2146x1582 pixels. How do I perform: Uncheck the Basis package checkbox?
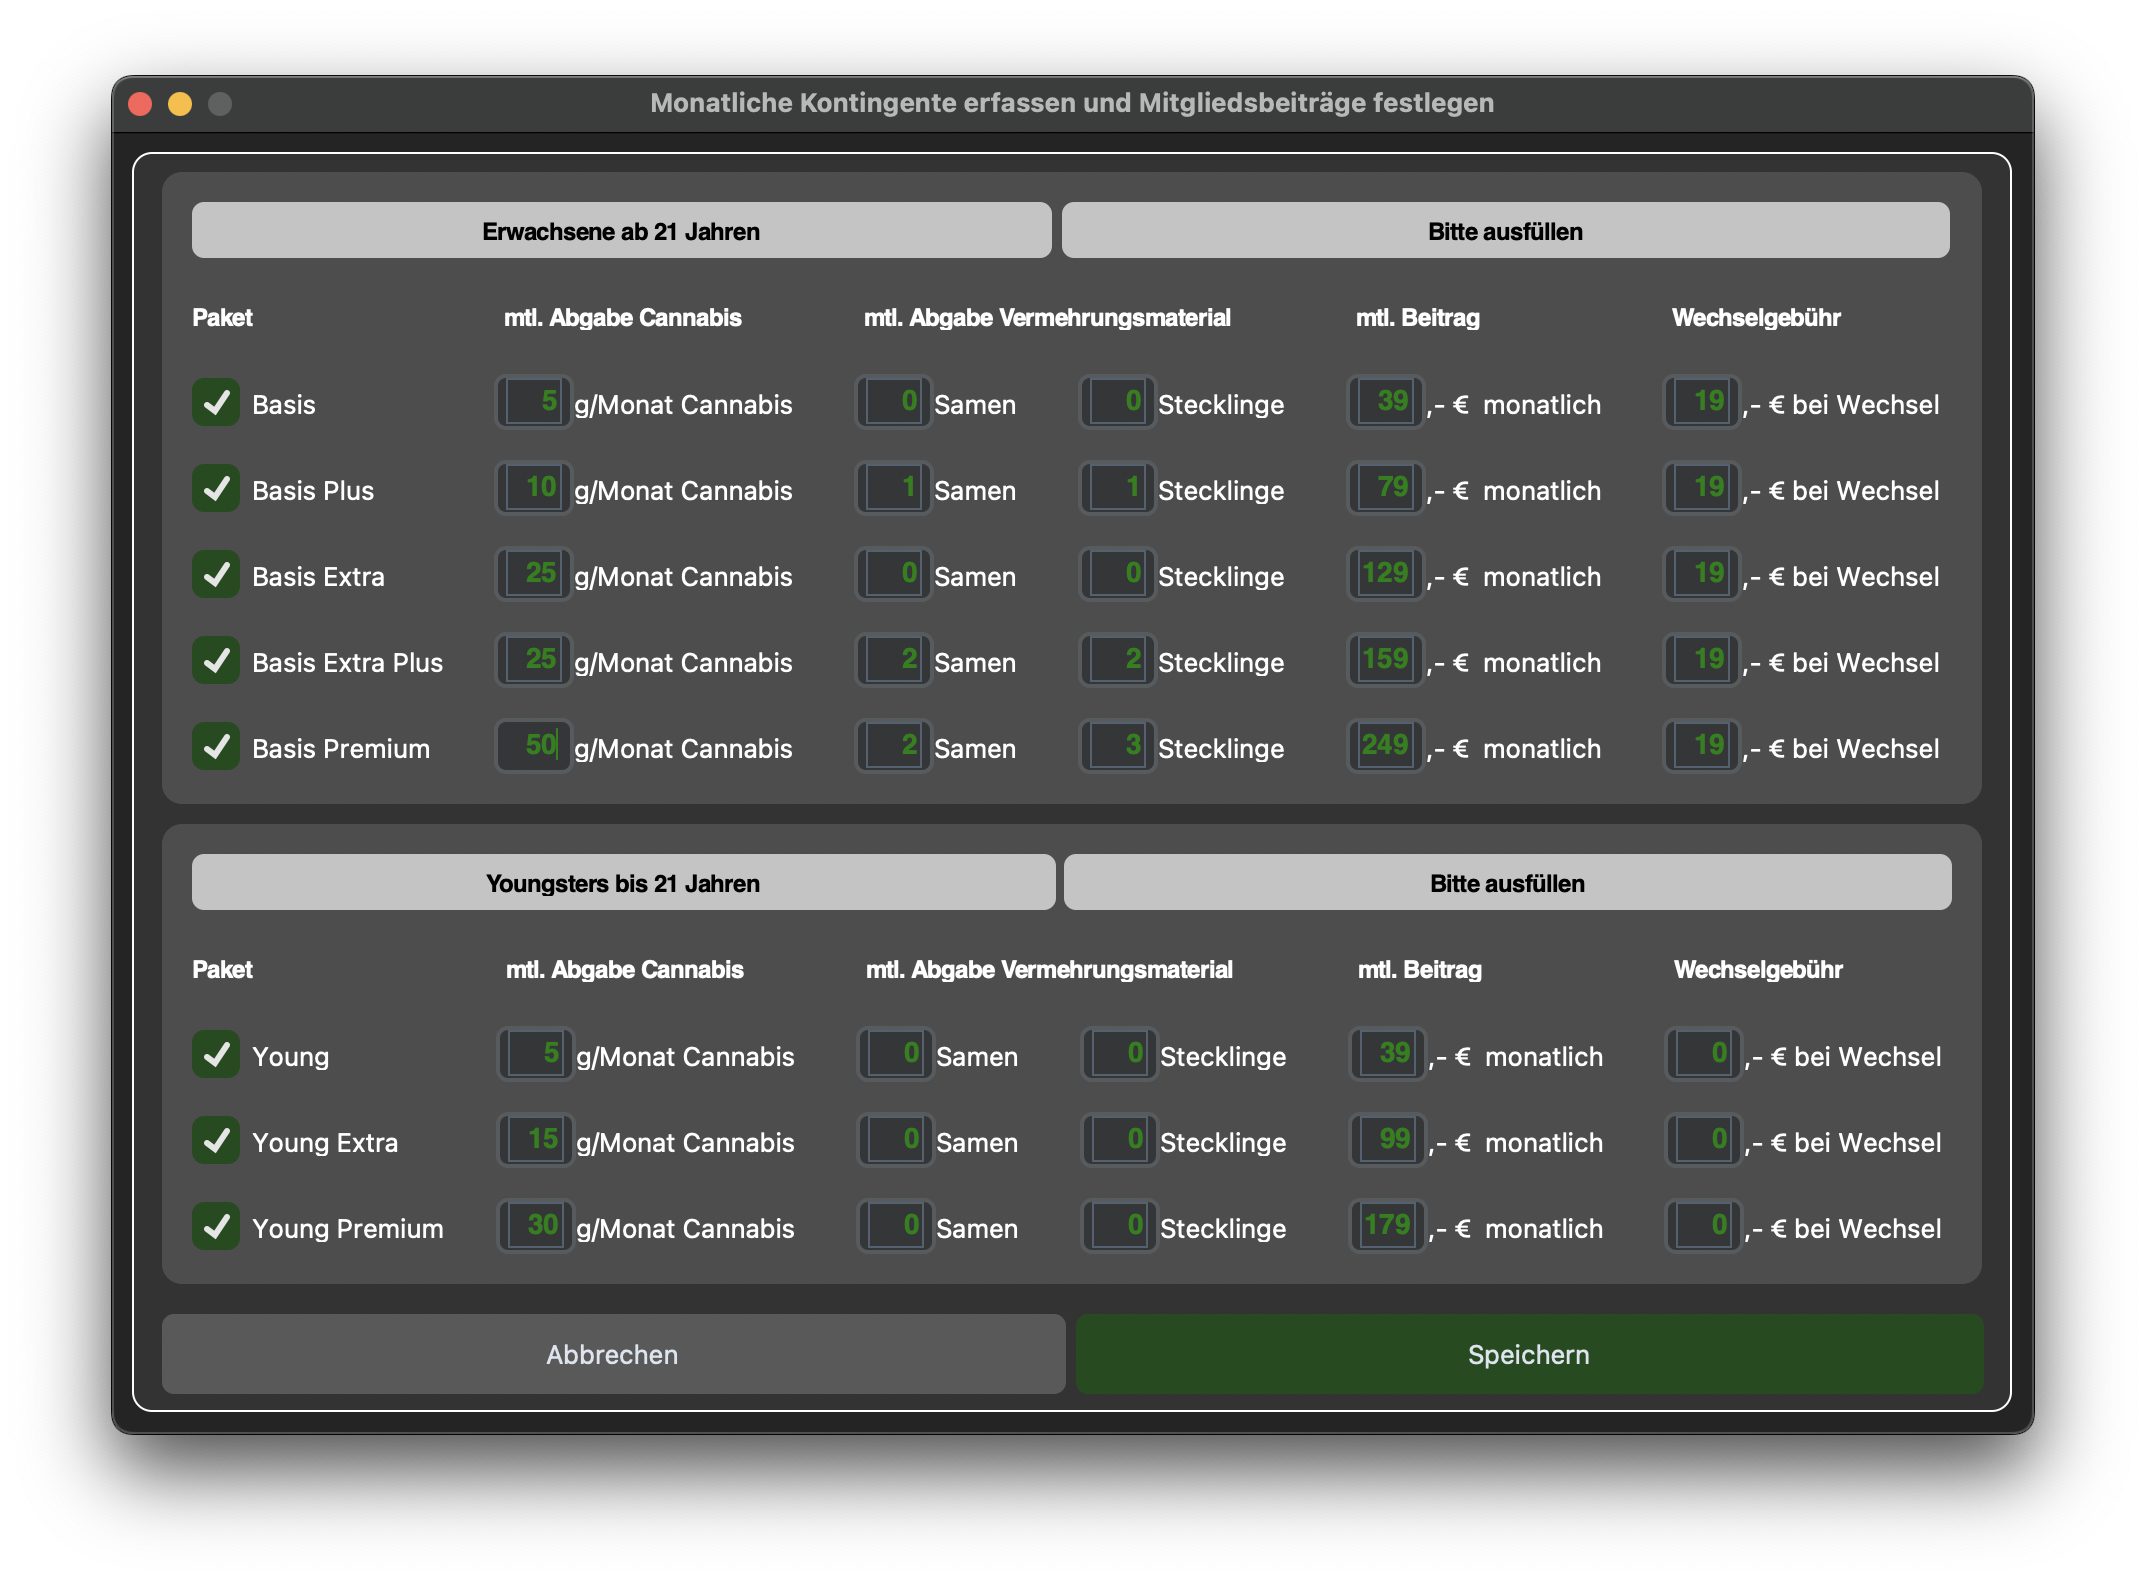pyautogui.click(x=216, y=403)
